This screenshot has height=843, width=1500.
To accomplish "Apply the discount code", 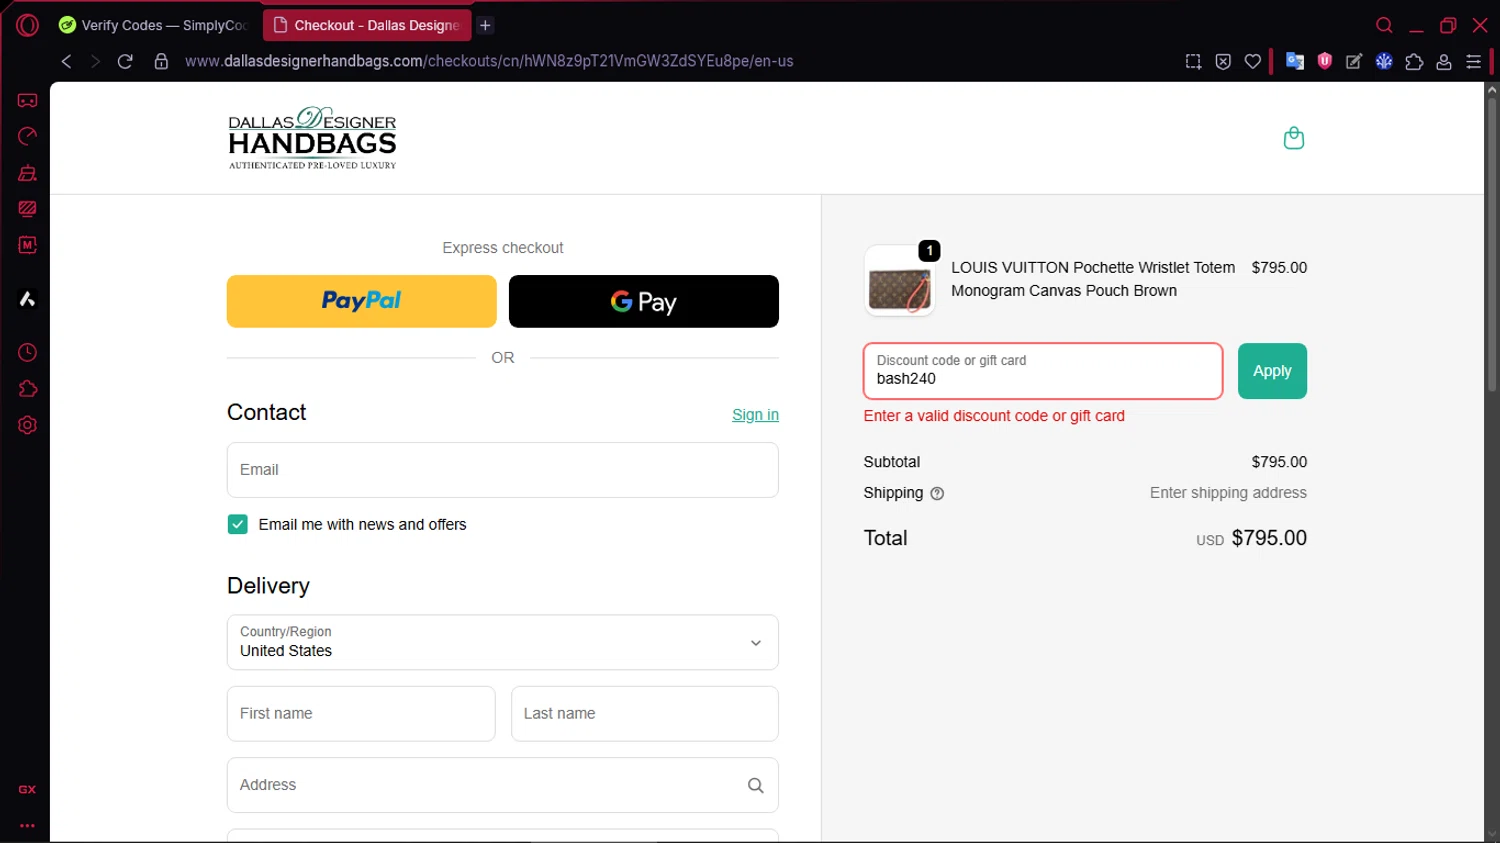I will (1272, 371).
